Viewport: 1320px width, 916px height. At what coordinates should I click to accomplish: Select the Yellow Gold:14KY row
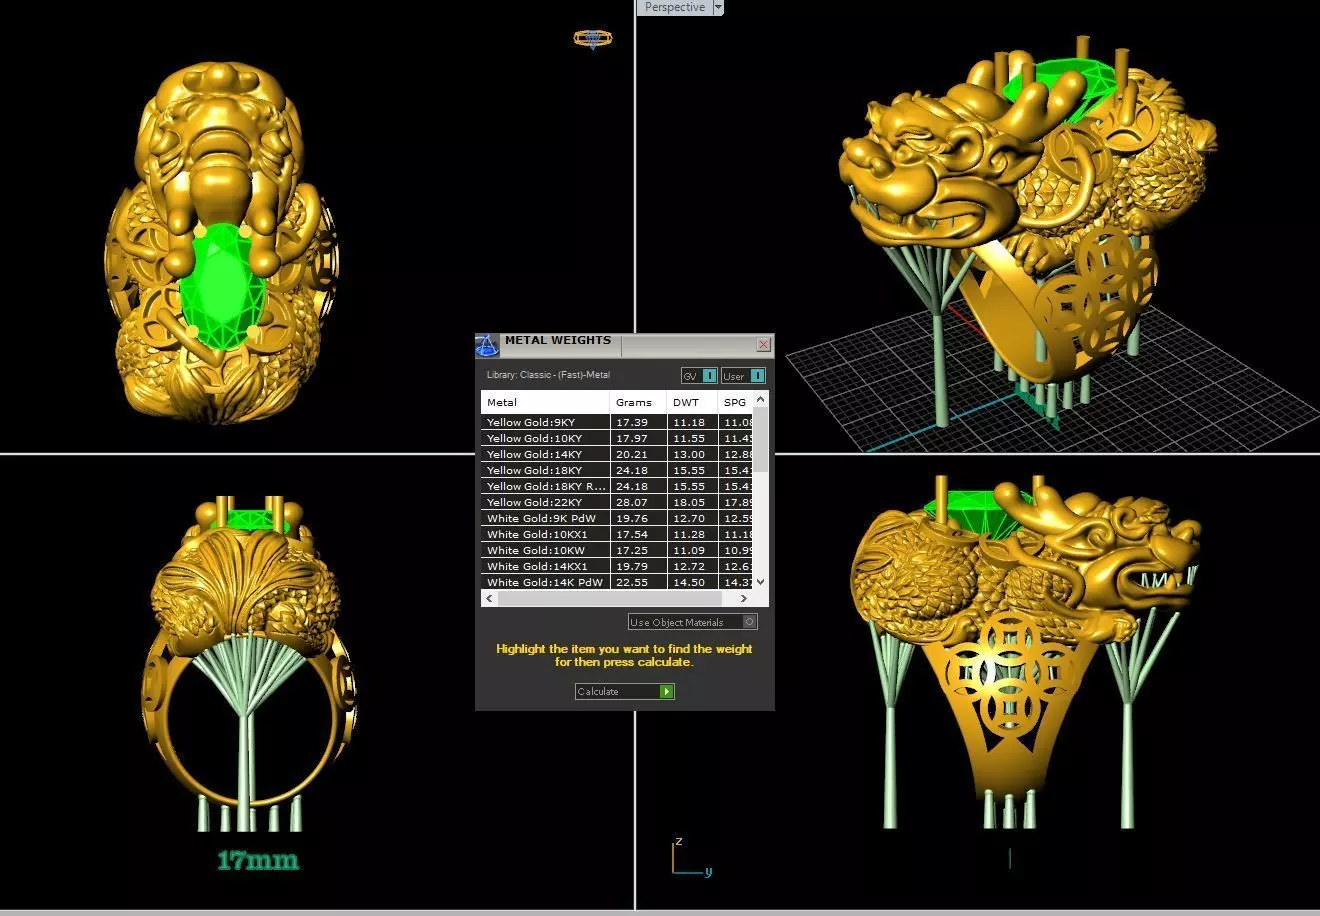pos(617,454)
